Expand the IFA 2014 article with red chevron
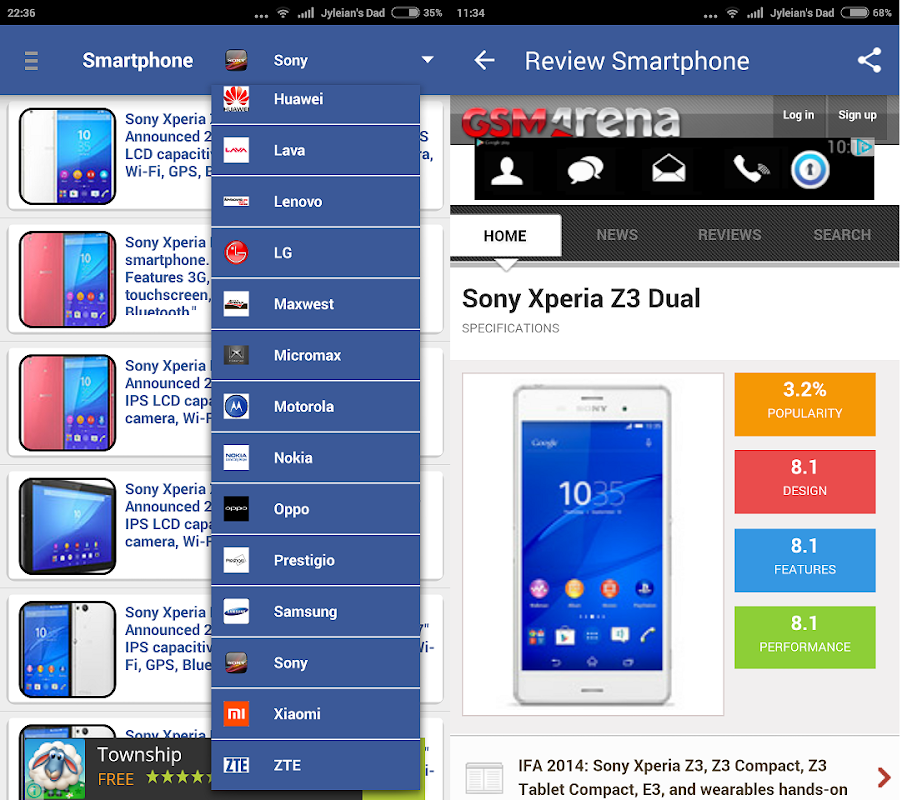The image size is (902, 800). (884, 778)
